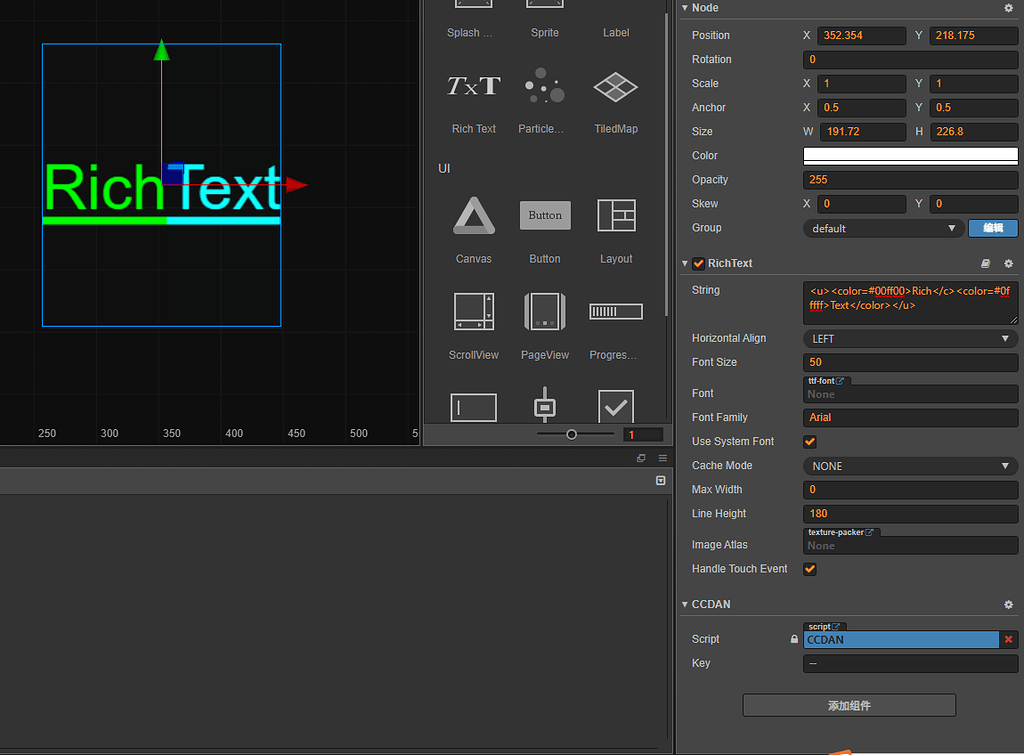Image resolution: width=1024 pixels, height=755 pixels.
Task: Remove the CCDAN script with the x button
Action: [1010, 639]
